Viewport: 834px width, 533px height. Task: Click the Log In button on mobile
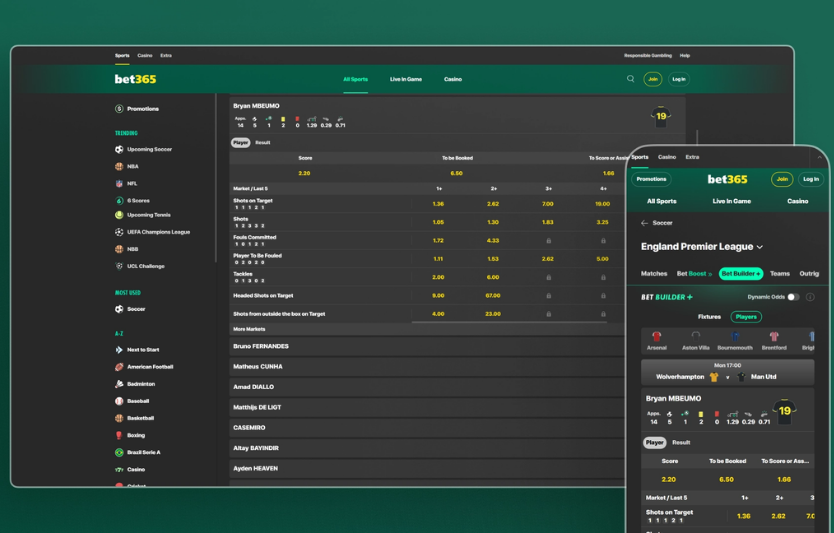coord(810,179)
